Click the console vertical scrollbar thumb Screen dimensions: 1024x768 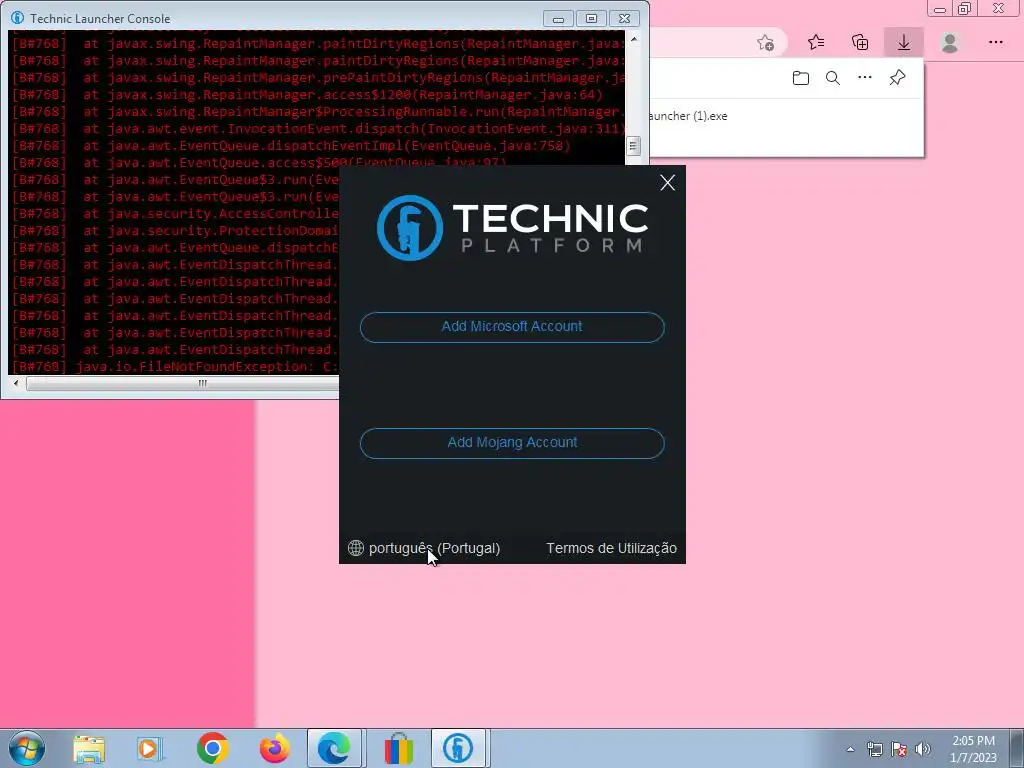click(x=633, y=146)
